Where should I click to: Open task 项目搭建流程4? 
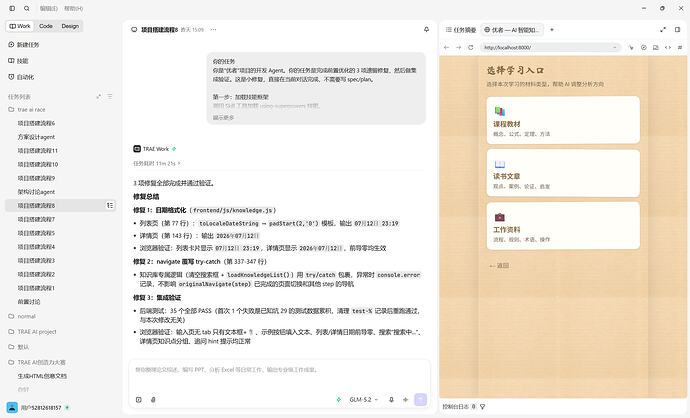coord(36,247)
